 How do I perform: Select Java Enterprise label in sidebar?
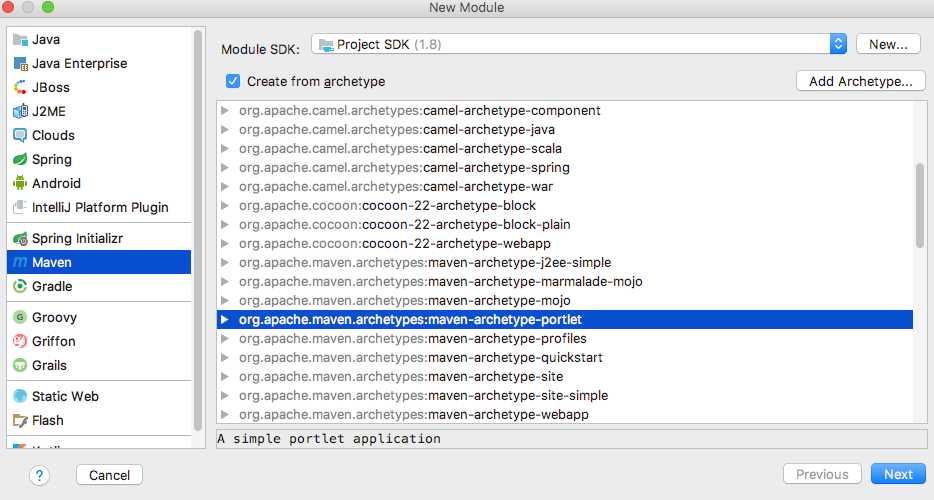[x=79, y=63]
